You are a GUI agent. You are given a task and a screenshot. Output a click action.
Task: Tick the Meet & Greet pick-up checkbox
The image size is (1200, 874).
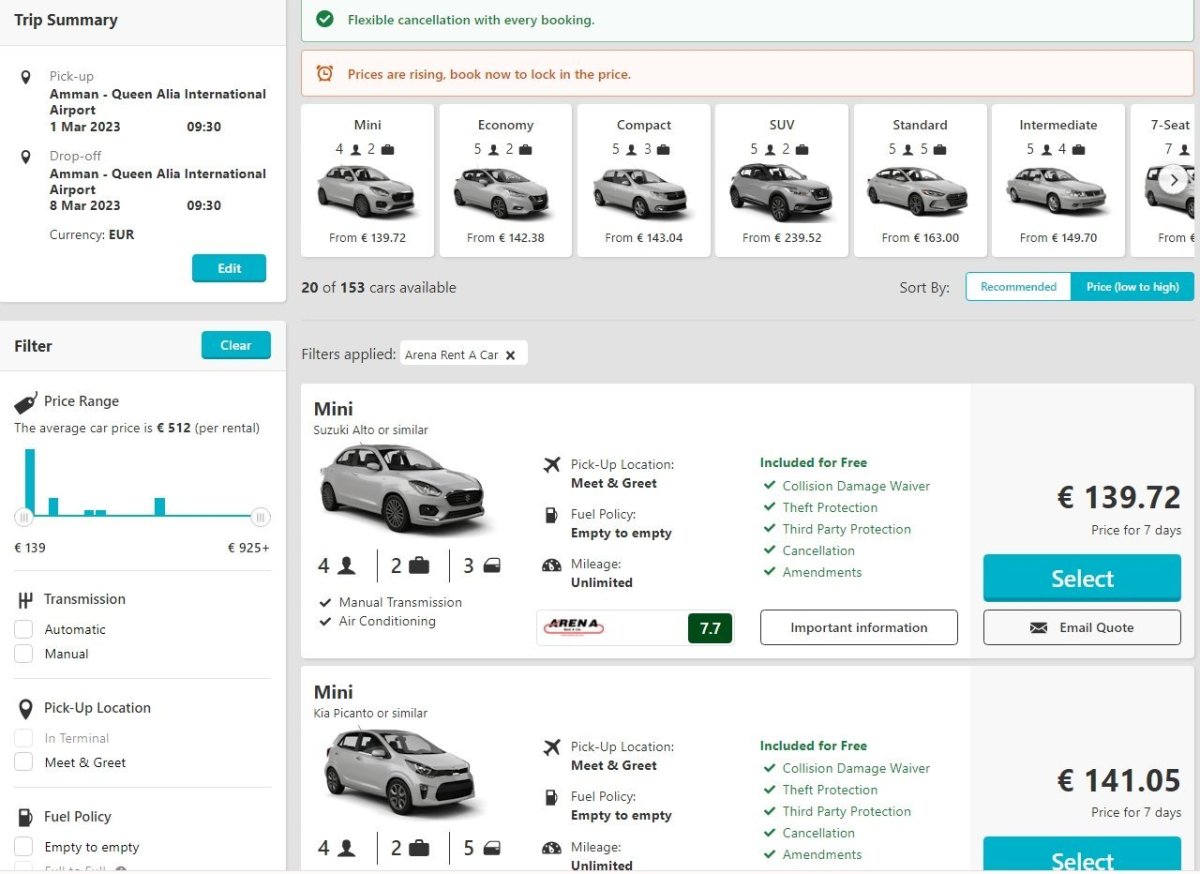pyautogui.click(x=24, y=763)
